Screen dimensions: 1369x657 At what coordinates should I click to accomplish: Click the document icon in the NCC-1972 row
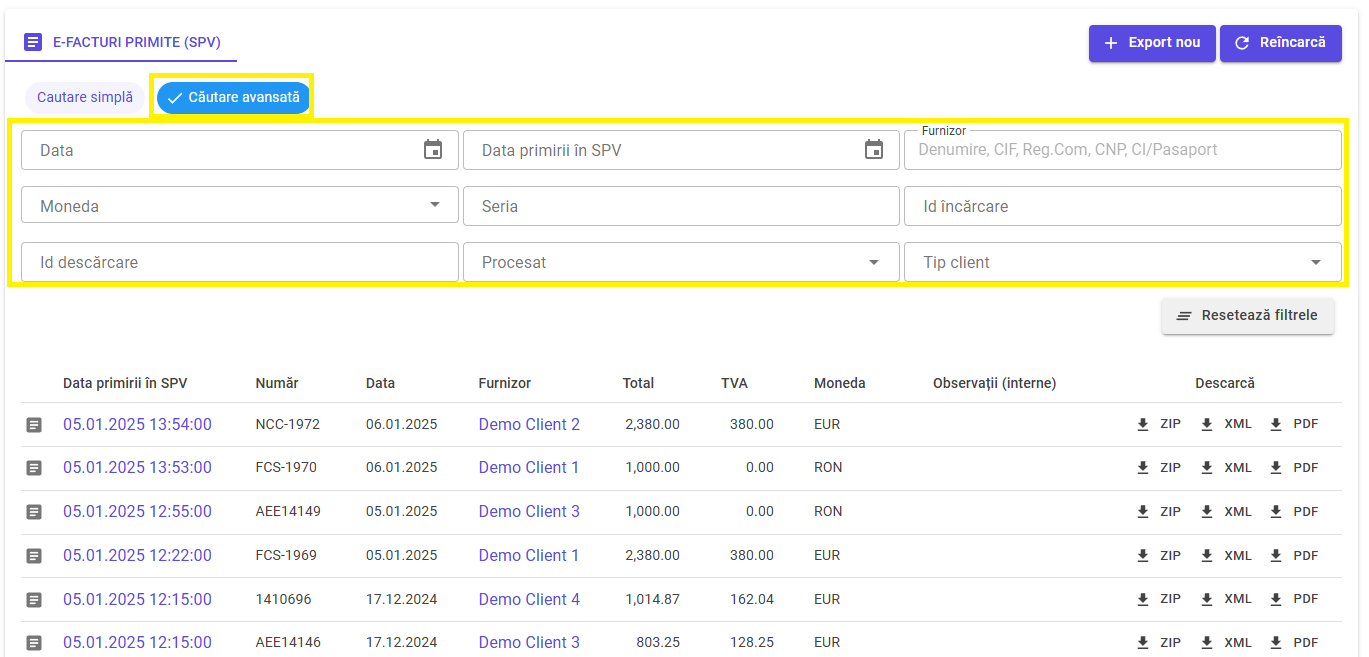tap(34, 425)
